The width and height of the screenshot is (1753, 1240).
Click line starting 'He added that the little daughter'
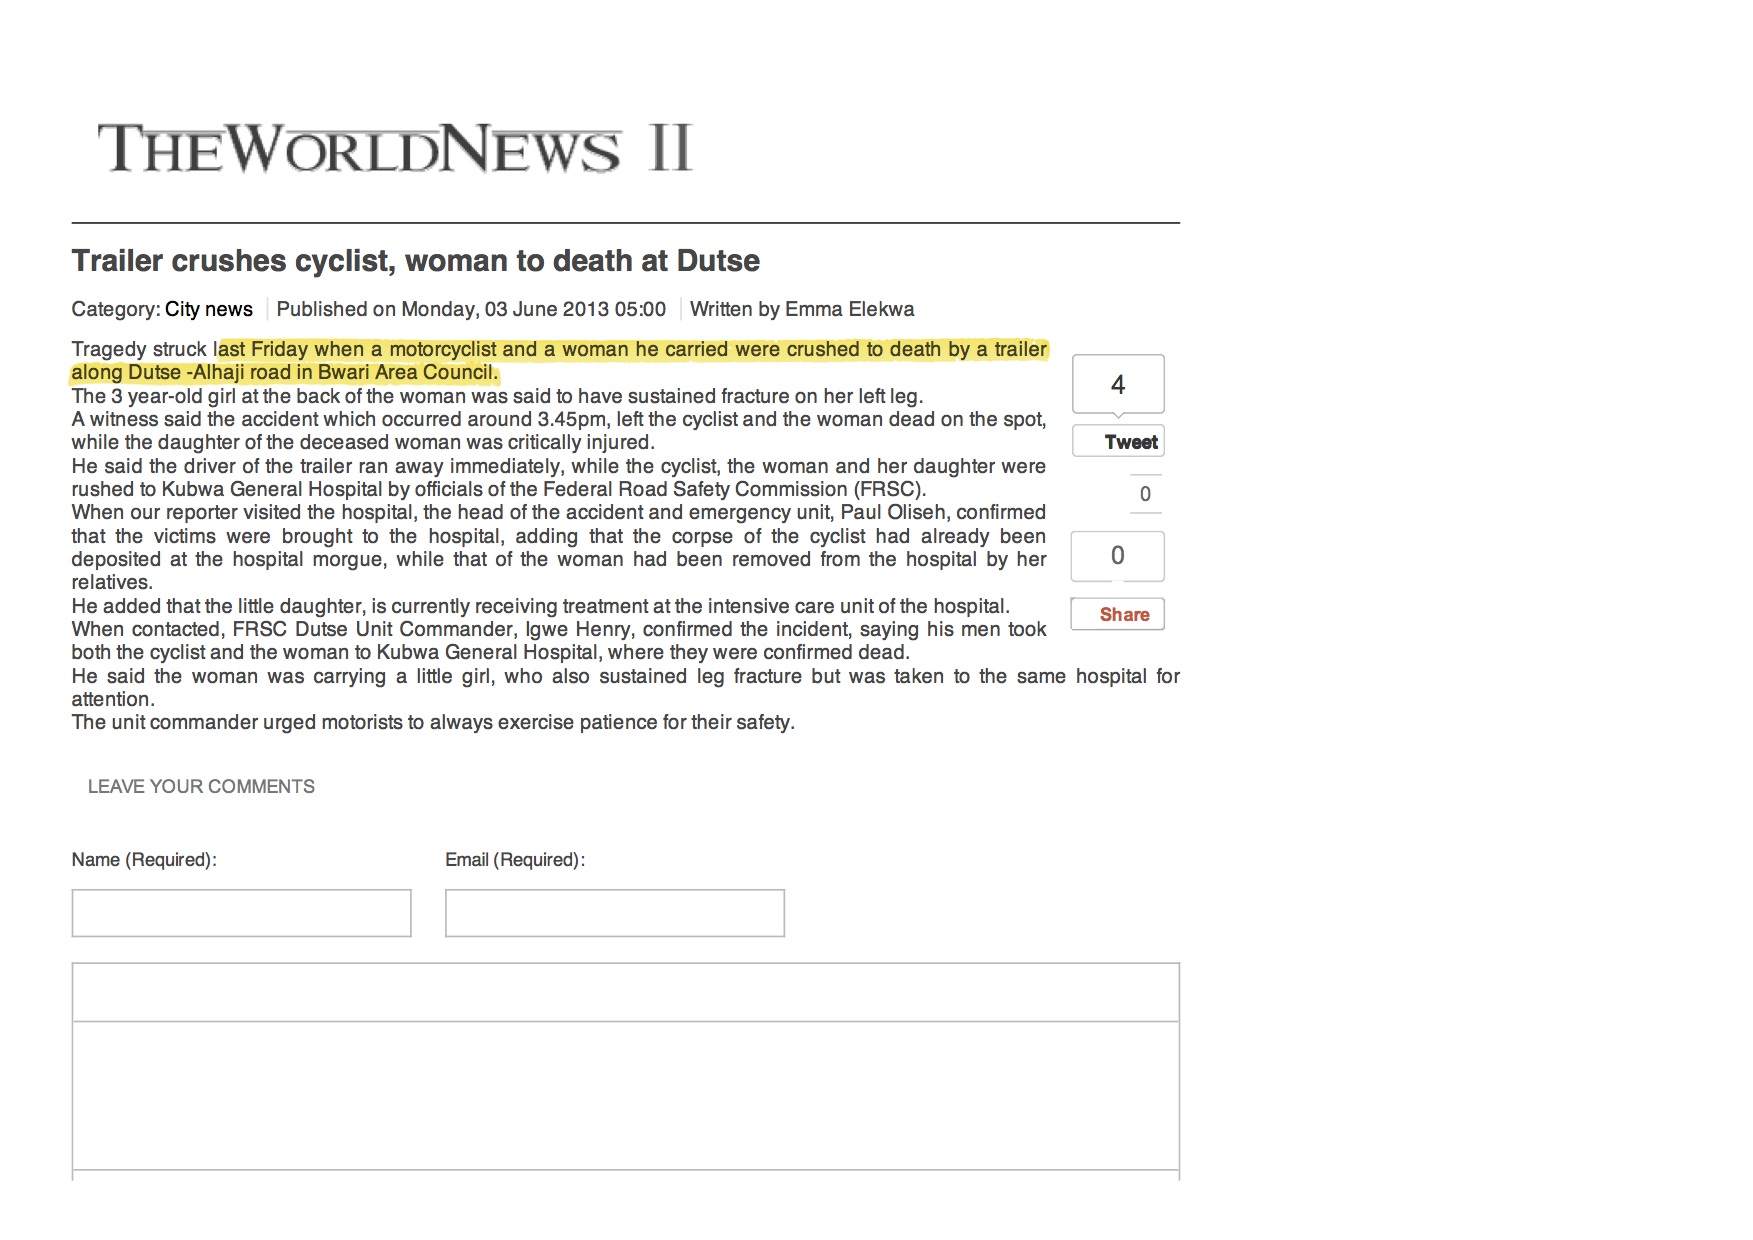click(541, 606)
